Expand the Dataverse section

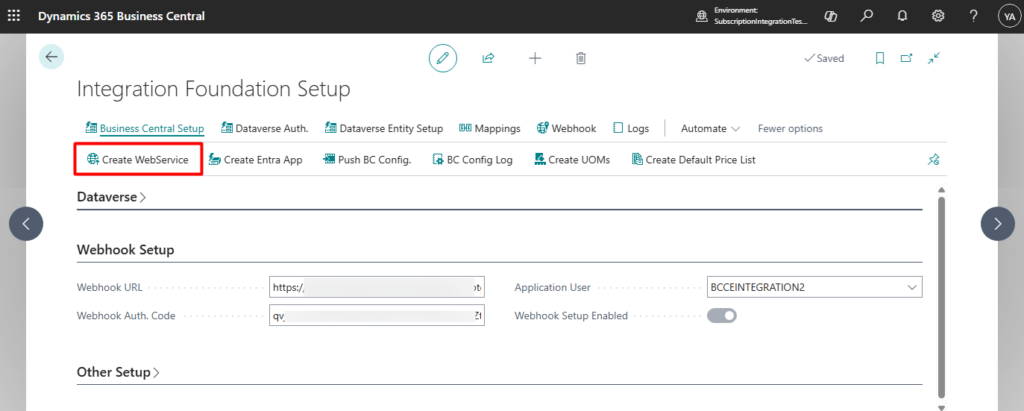coord(111,197)
